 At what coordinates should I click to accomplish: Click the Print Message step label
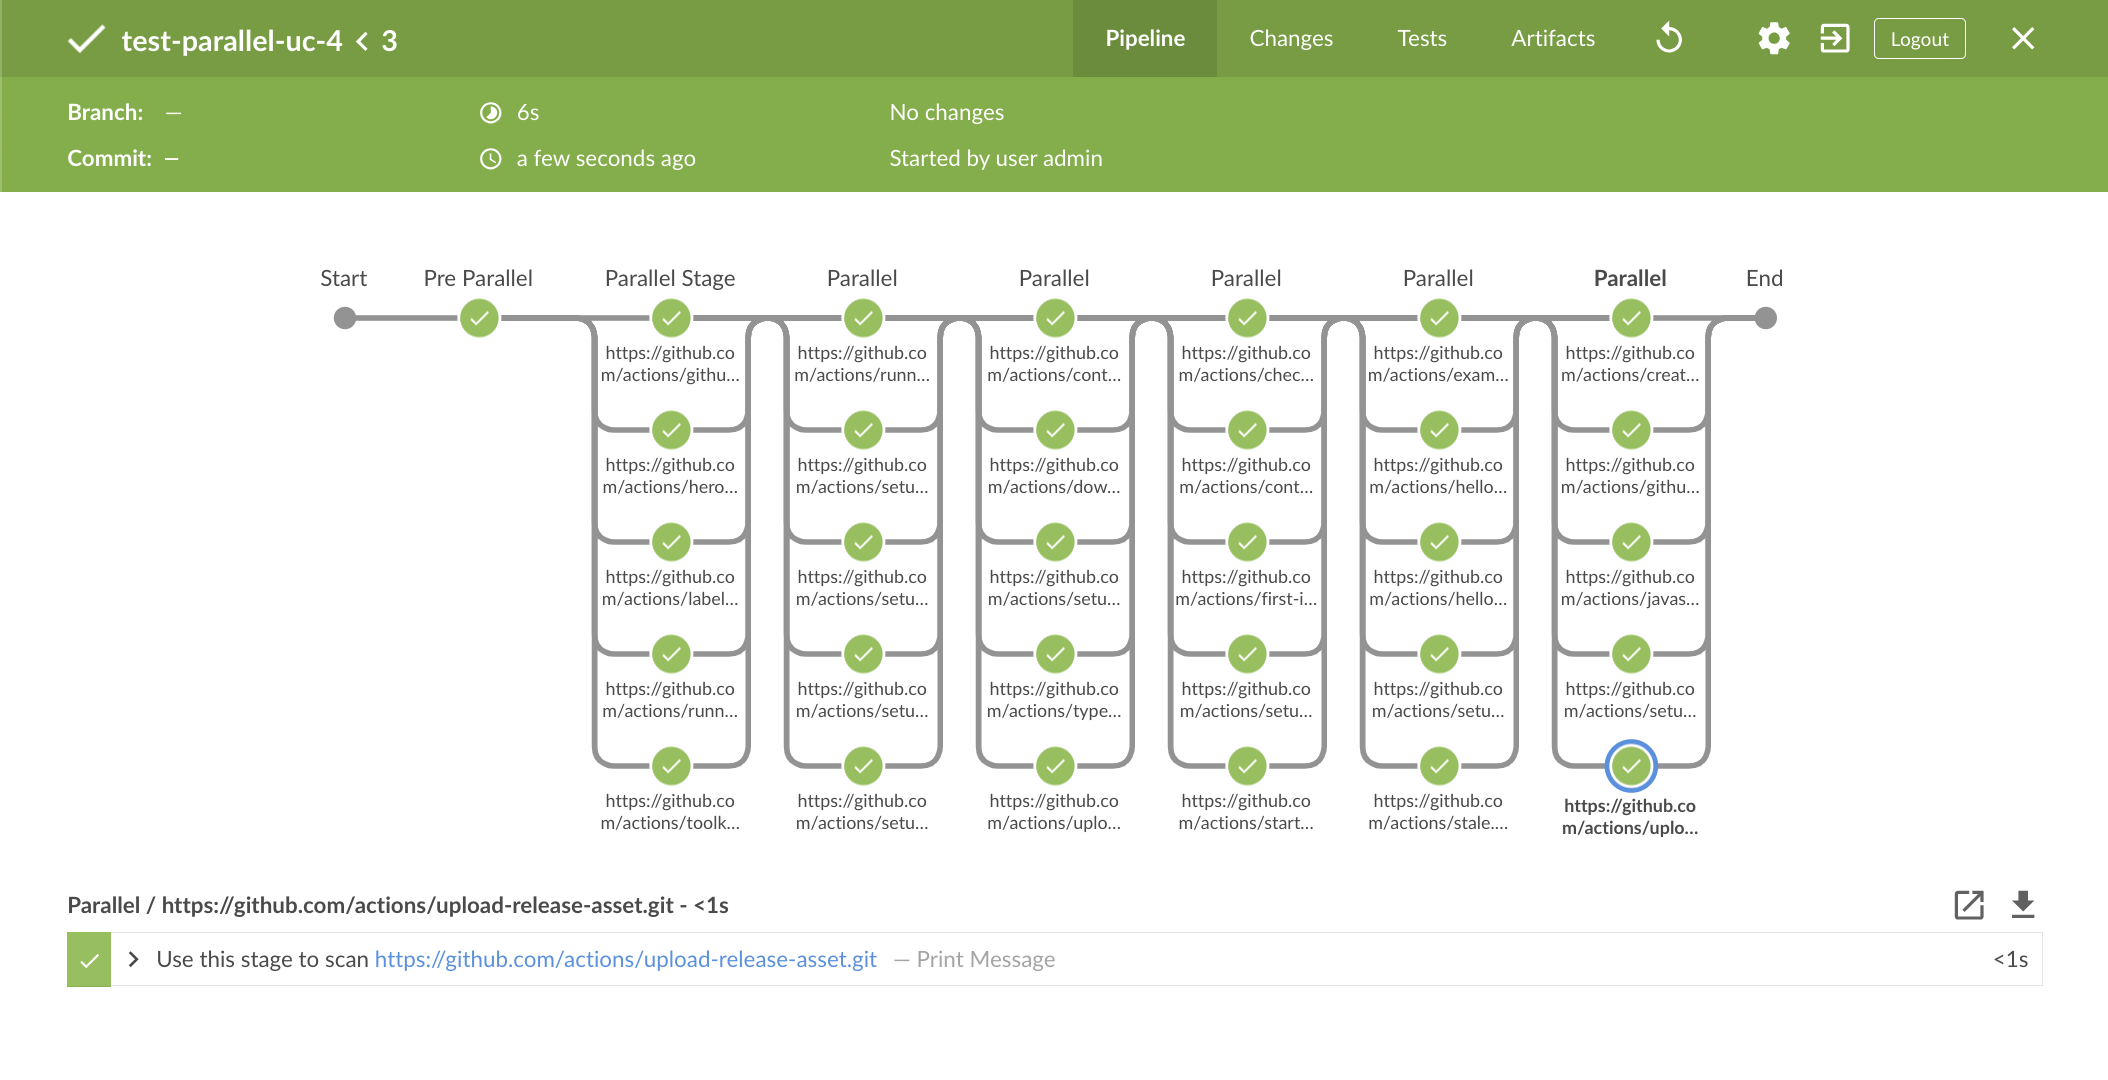coord(985,959)
